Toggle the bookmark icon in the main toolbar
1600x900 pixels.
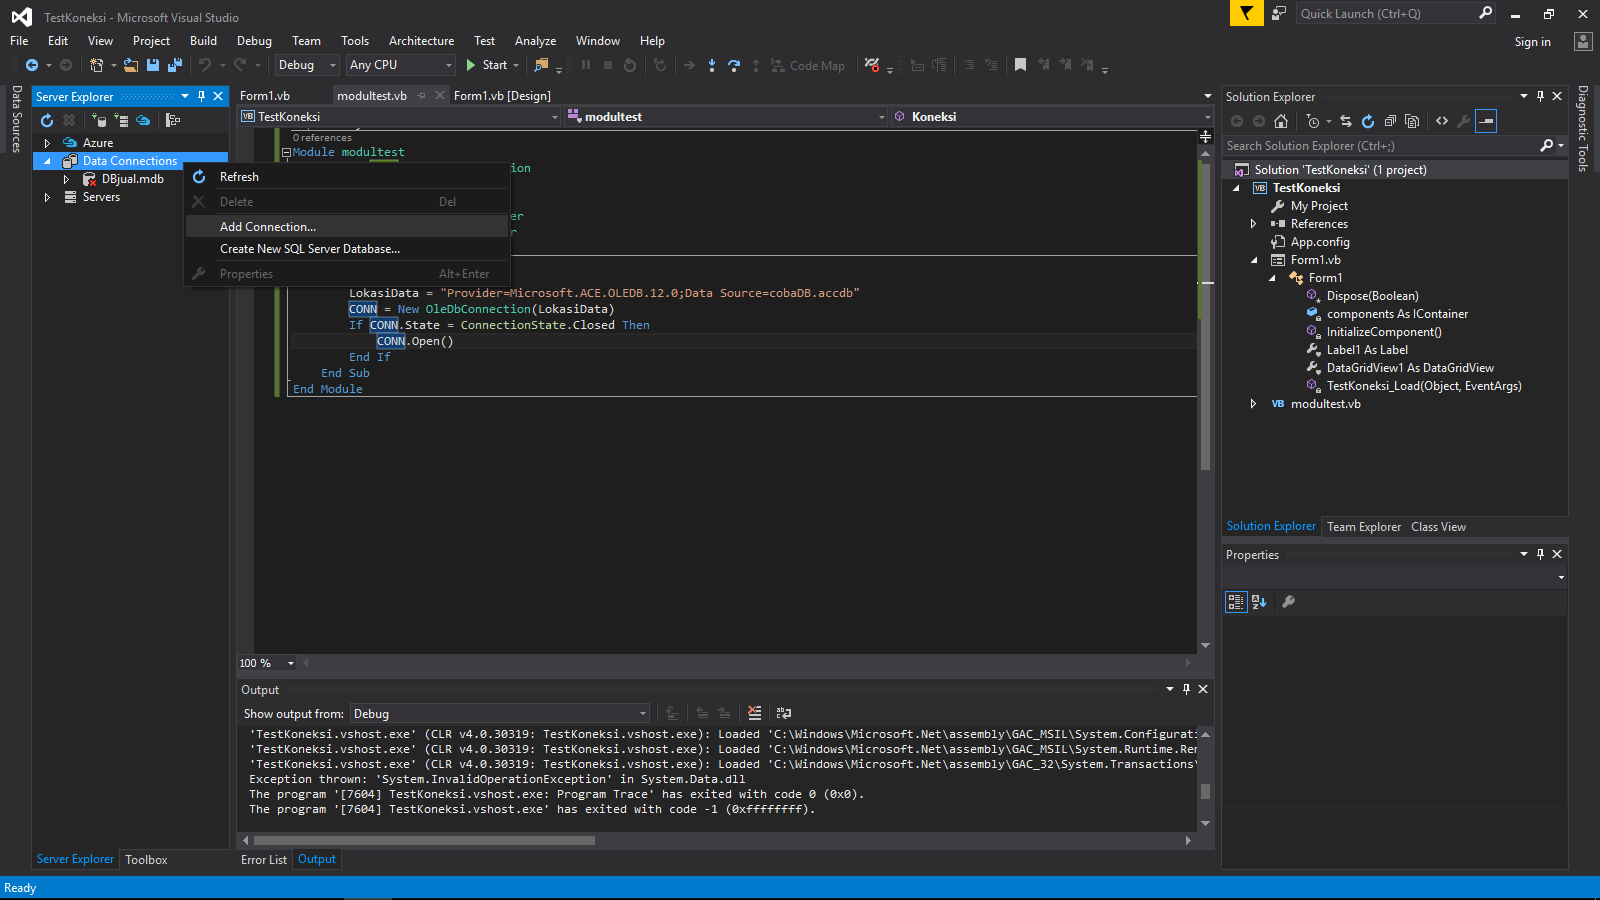(x=1020, y=65)
